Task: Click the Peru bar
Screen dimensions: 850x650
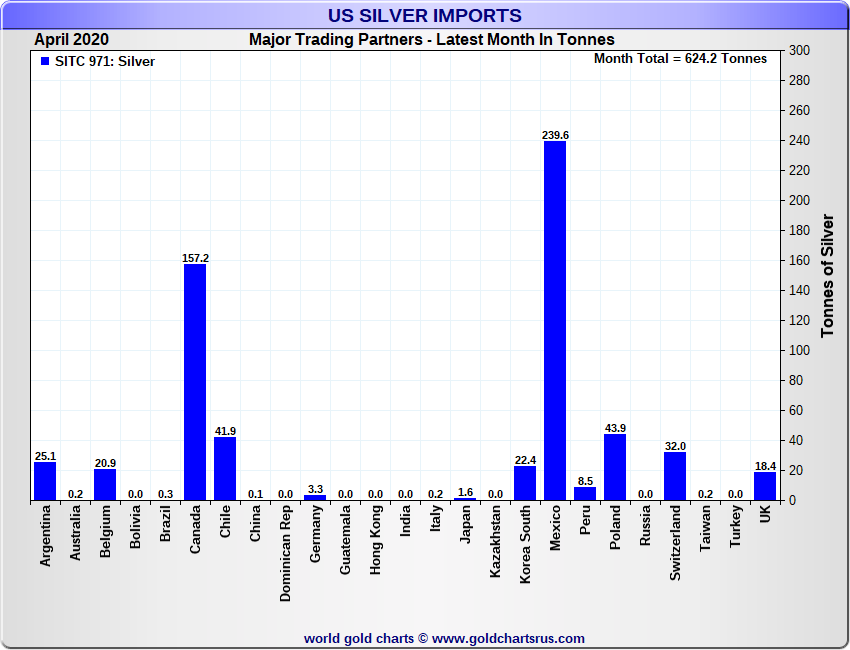Action: (x=585, y=494)
